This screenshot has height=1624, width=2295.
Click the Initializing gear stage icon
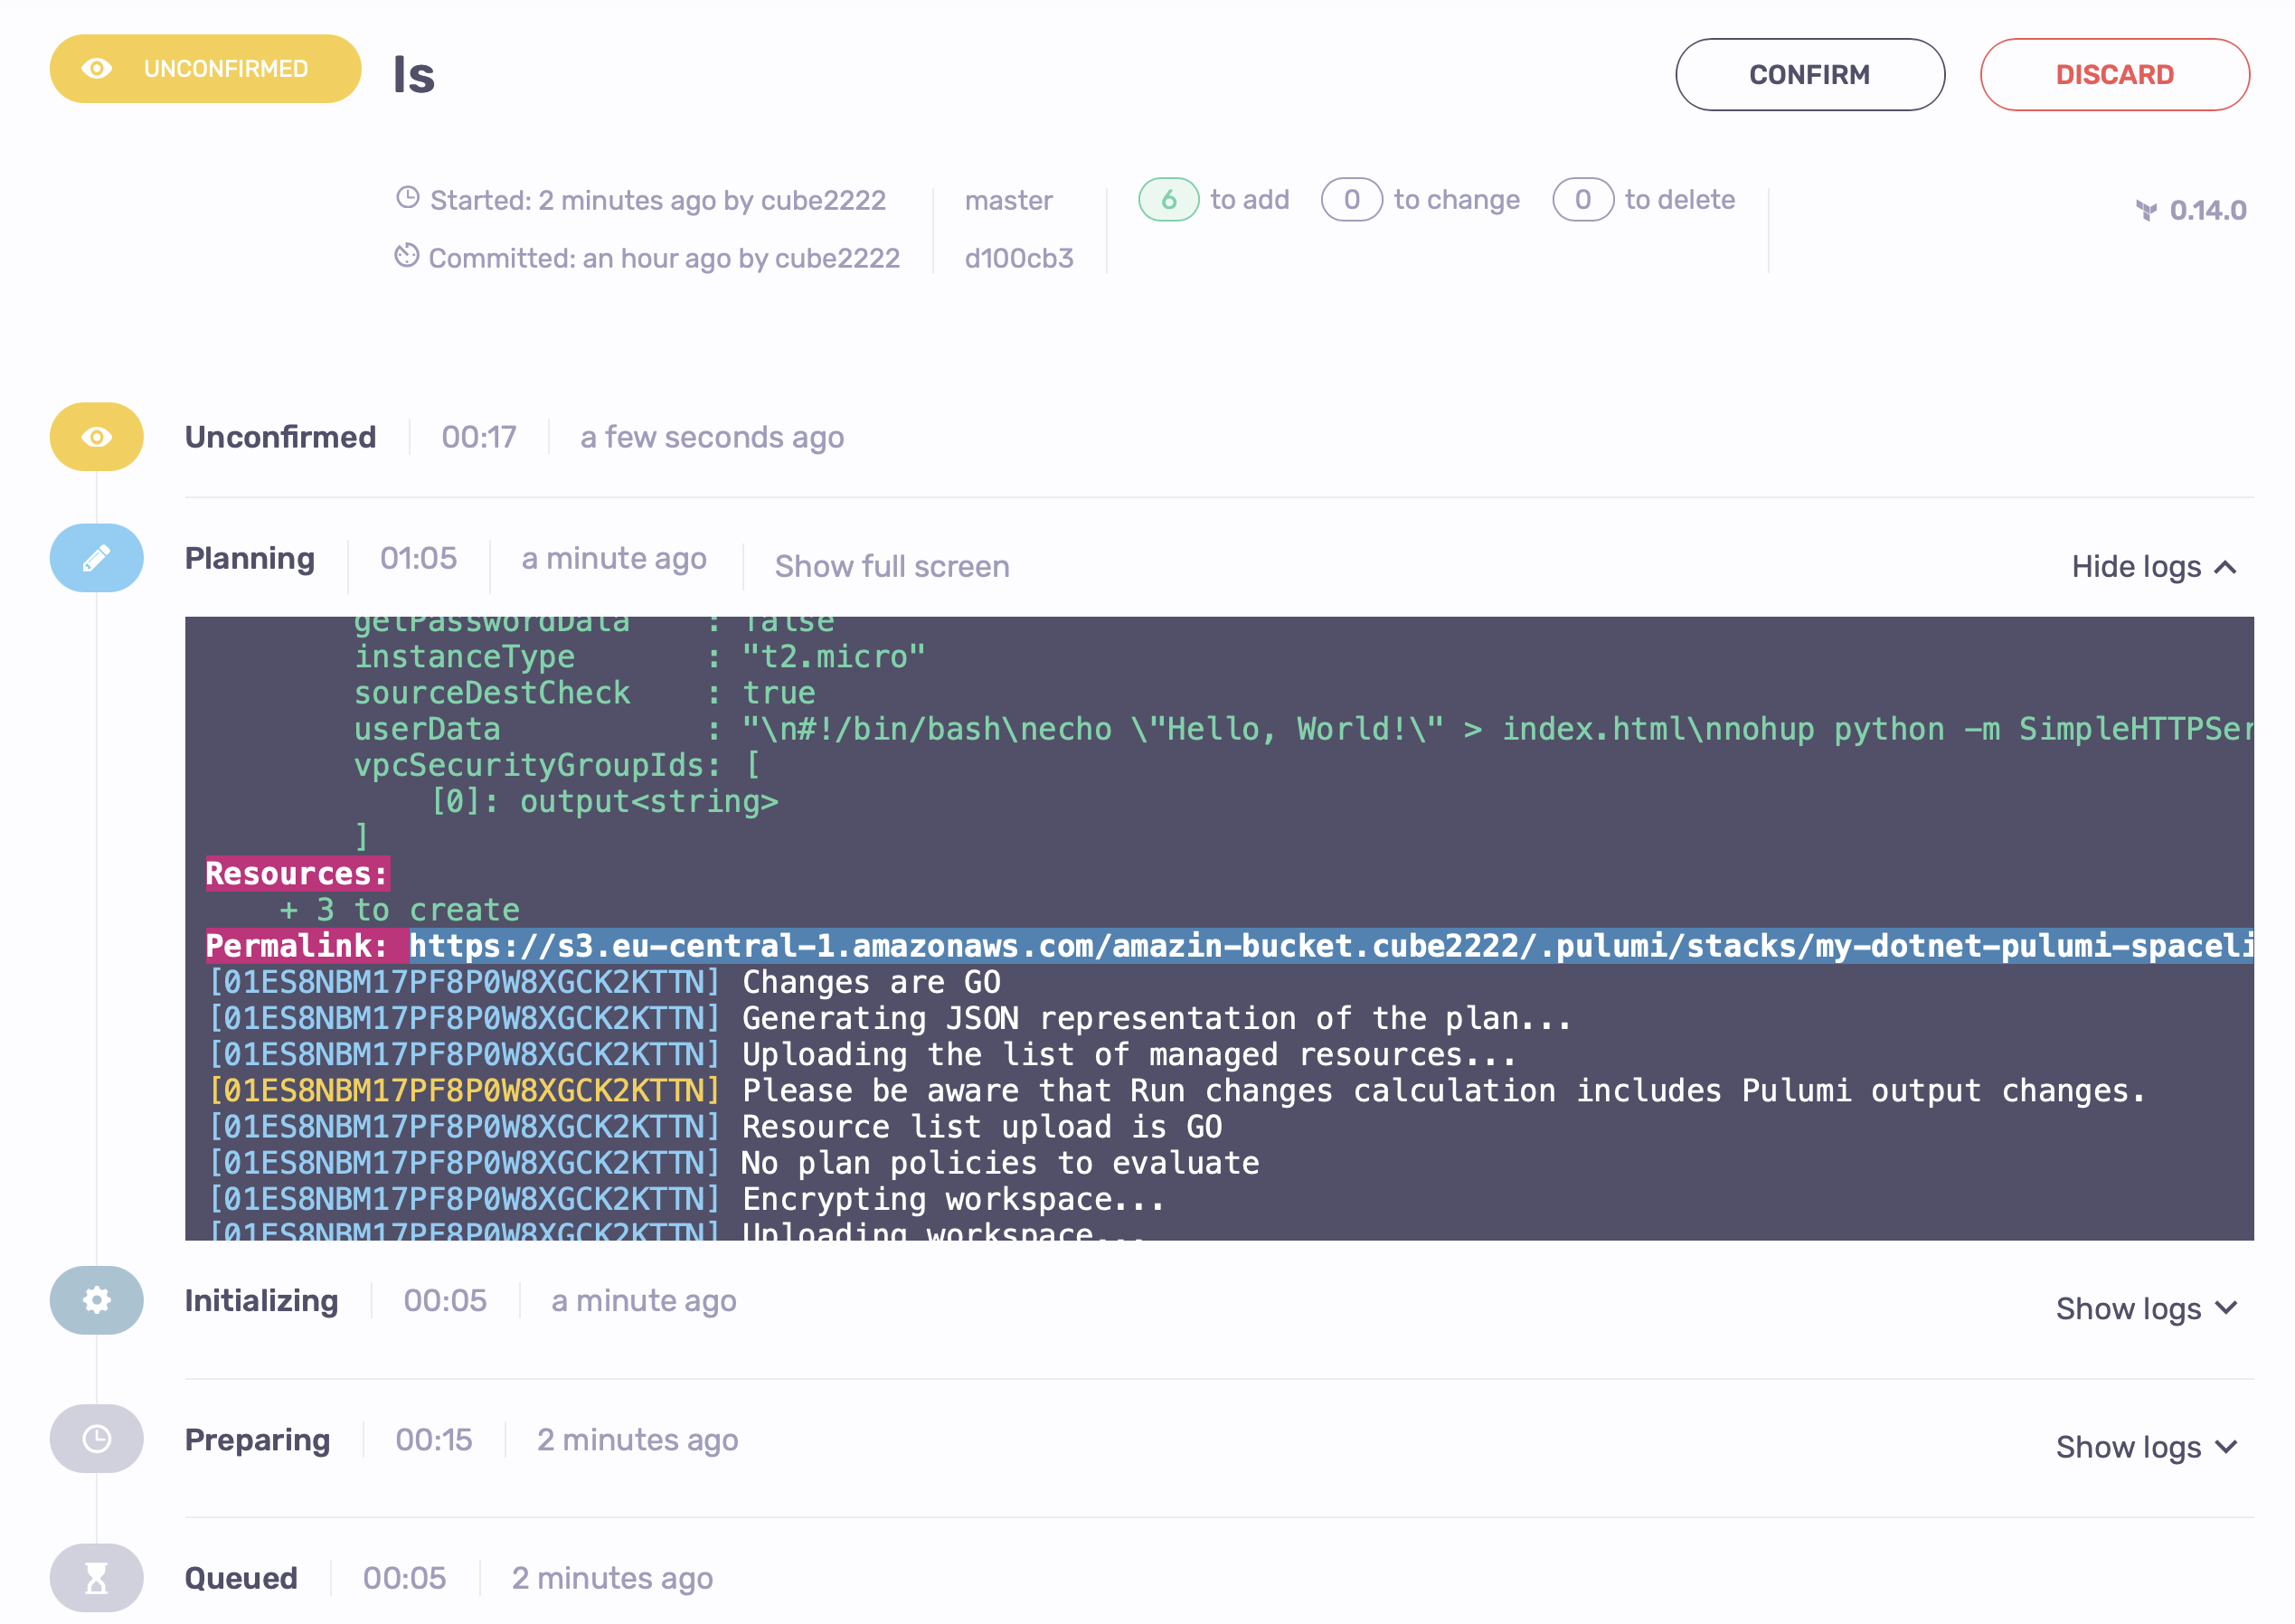tap(96, 1300)
